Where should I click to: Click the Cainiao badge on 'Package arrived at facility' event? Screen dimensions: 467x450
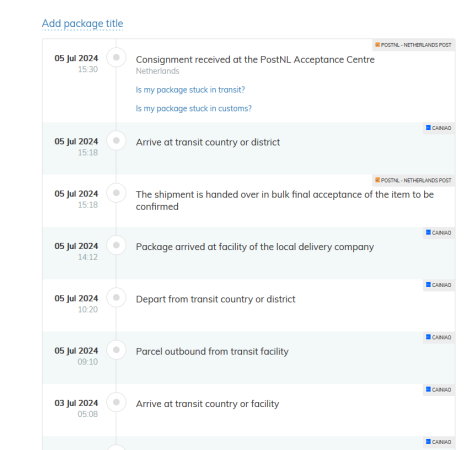coord(439,233)
